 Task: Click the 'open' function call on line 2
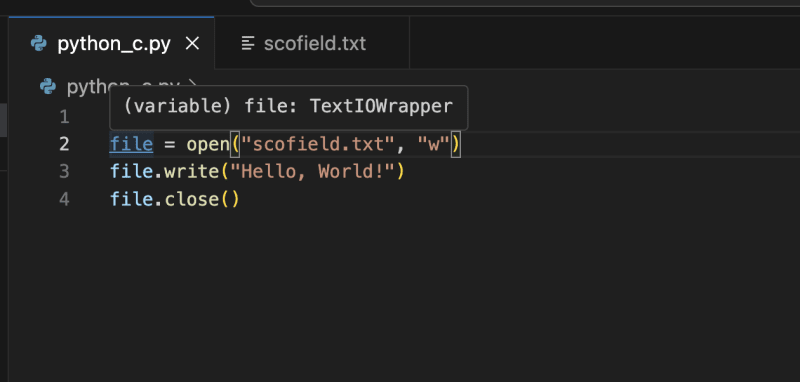coord(208,144)
